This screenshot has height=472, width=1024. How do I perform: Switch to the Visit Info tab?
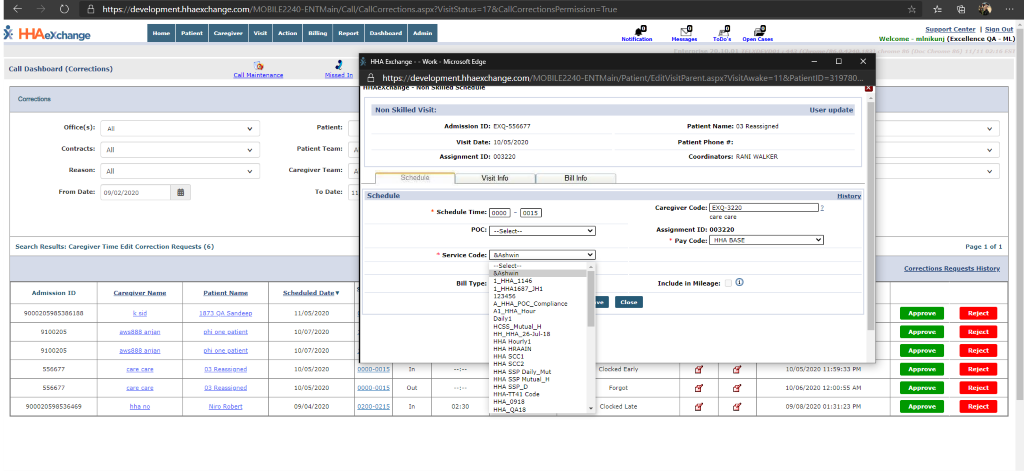coord(495,178)
